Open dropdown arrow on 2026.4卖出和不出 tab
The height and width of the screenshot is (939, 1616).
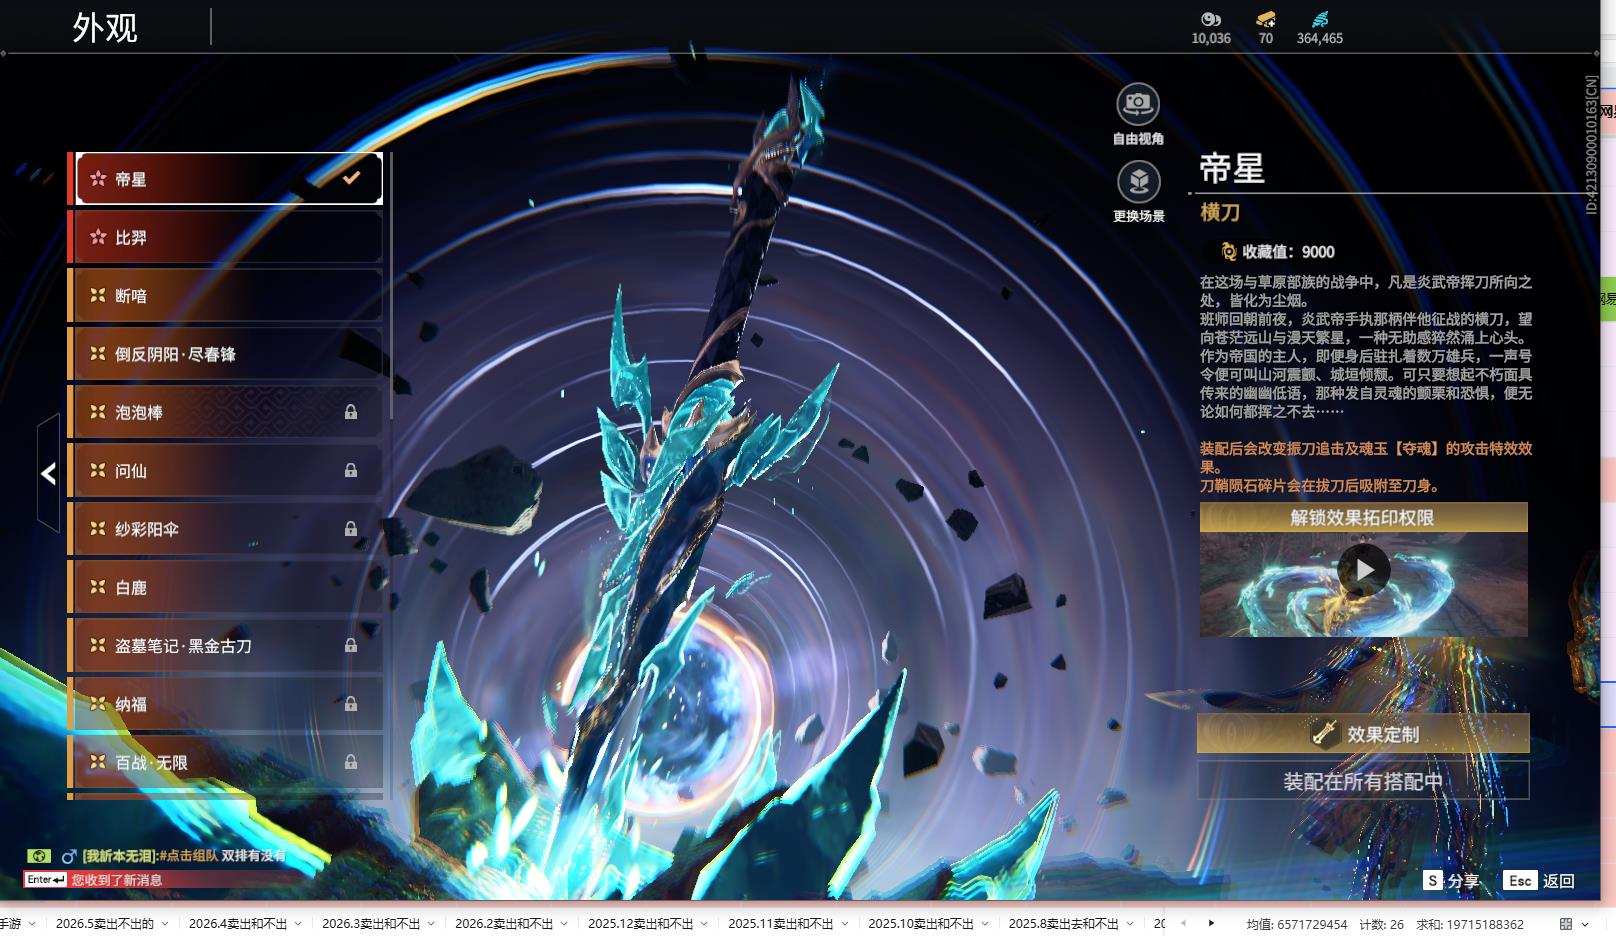(298, 924)
